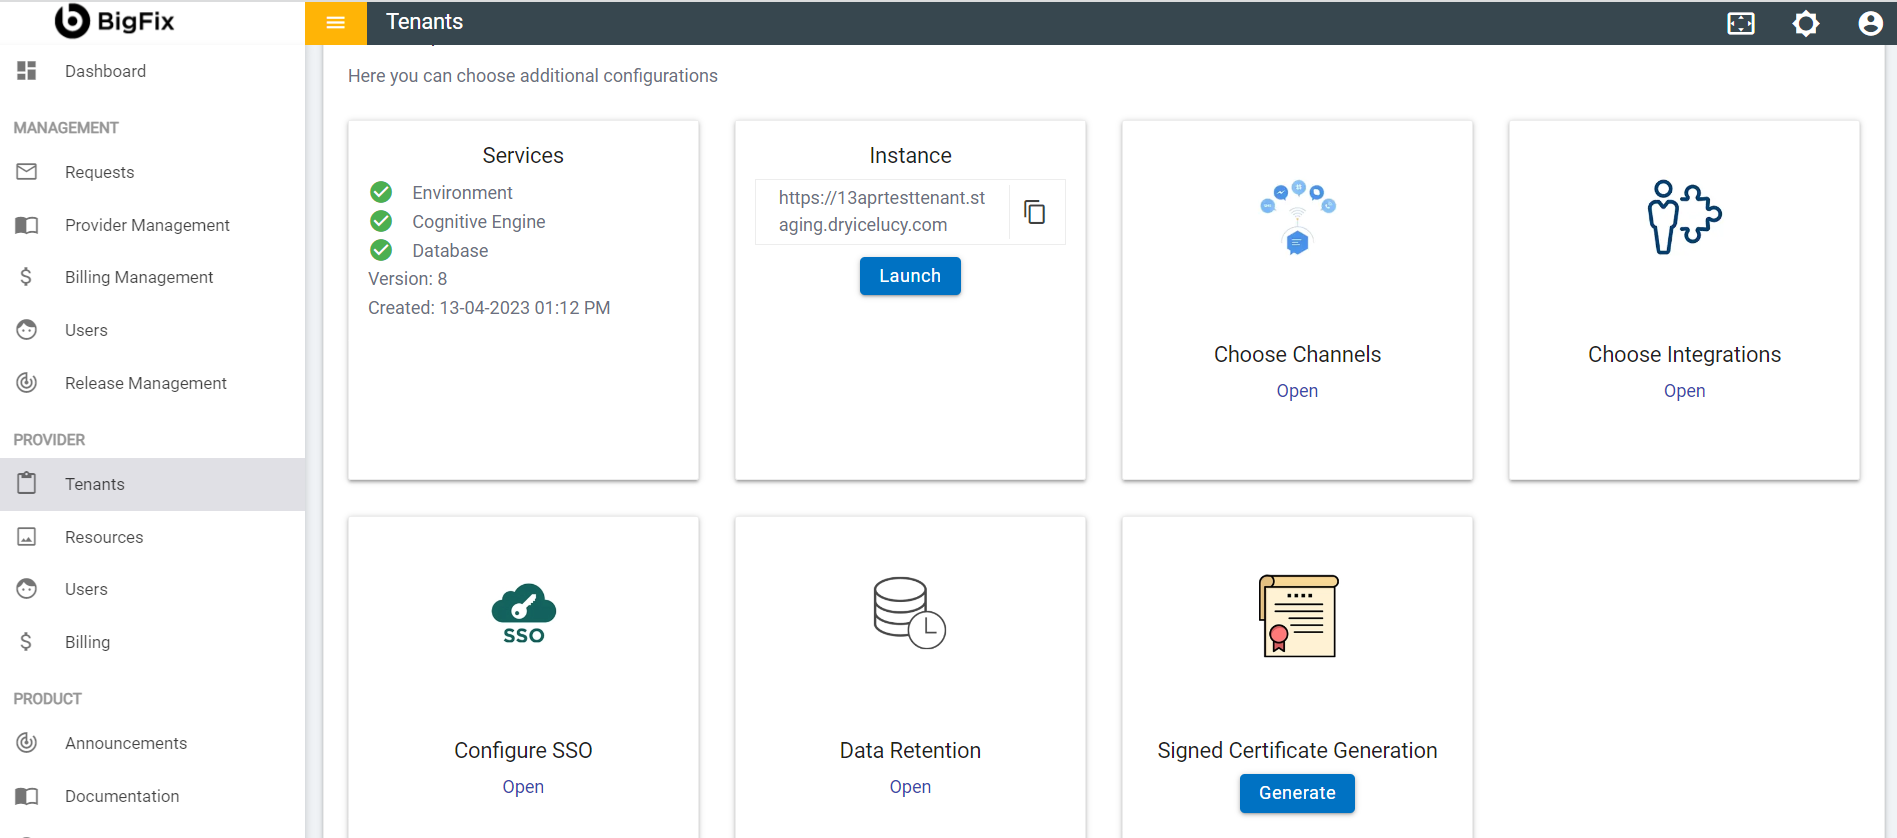This screenshot has height=838, width=1897.
Task: Click the instance URL text field
Action: pos(882,212)
